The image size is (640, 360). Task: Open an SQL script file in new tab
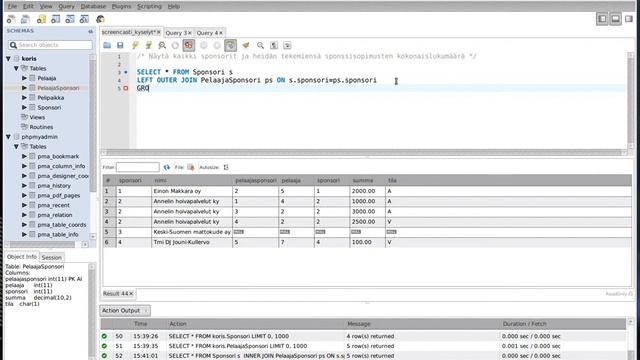pyautogui.click(x=25, y=19)
